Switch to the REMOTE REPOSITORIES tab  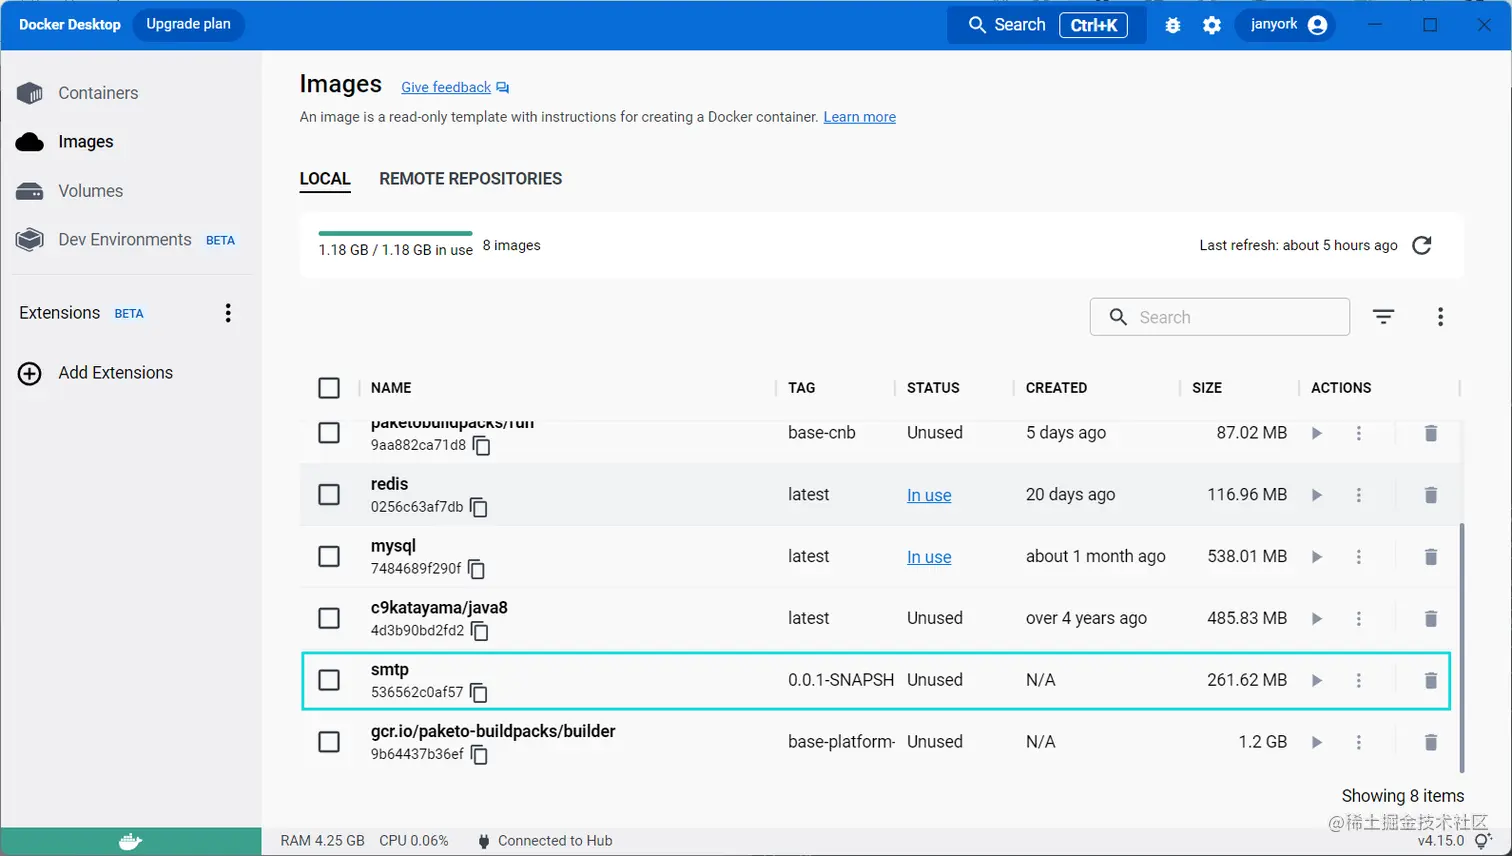click(471, 179)
